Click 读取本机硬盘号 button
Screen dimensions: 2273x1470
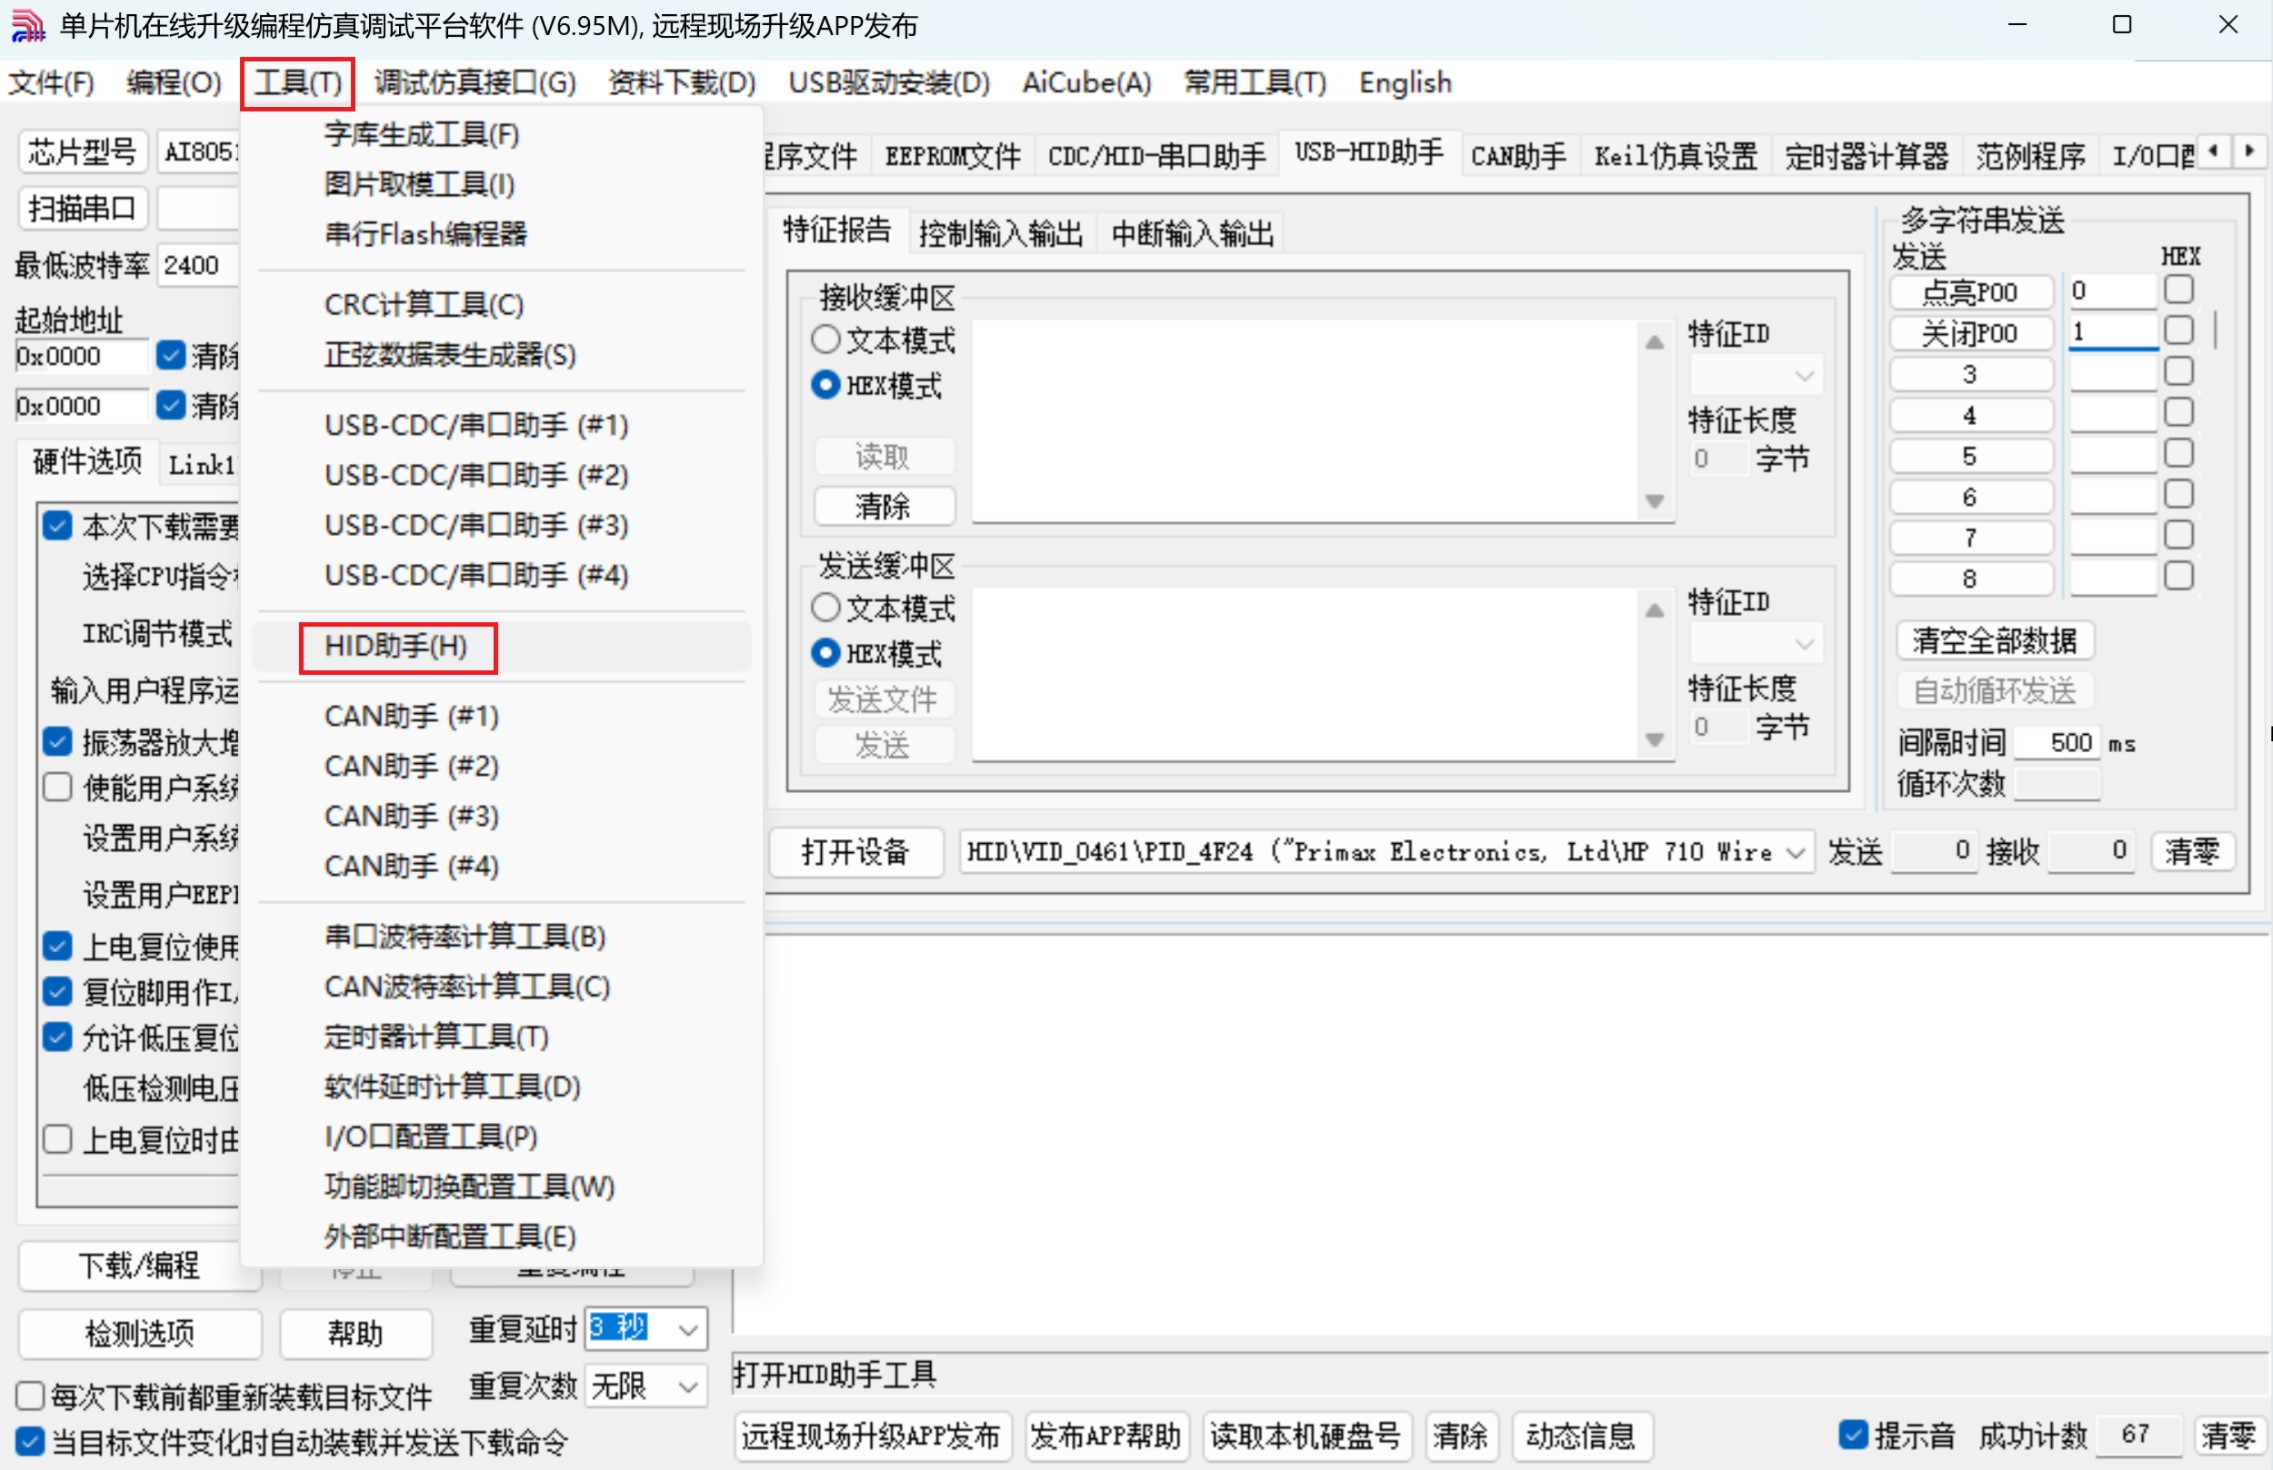(1306, 1436)
